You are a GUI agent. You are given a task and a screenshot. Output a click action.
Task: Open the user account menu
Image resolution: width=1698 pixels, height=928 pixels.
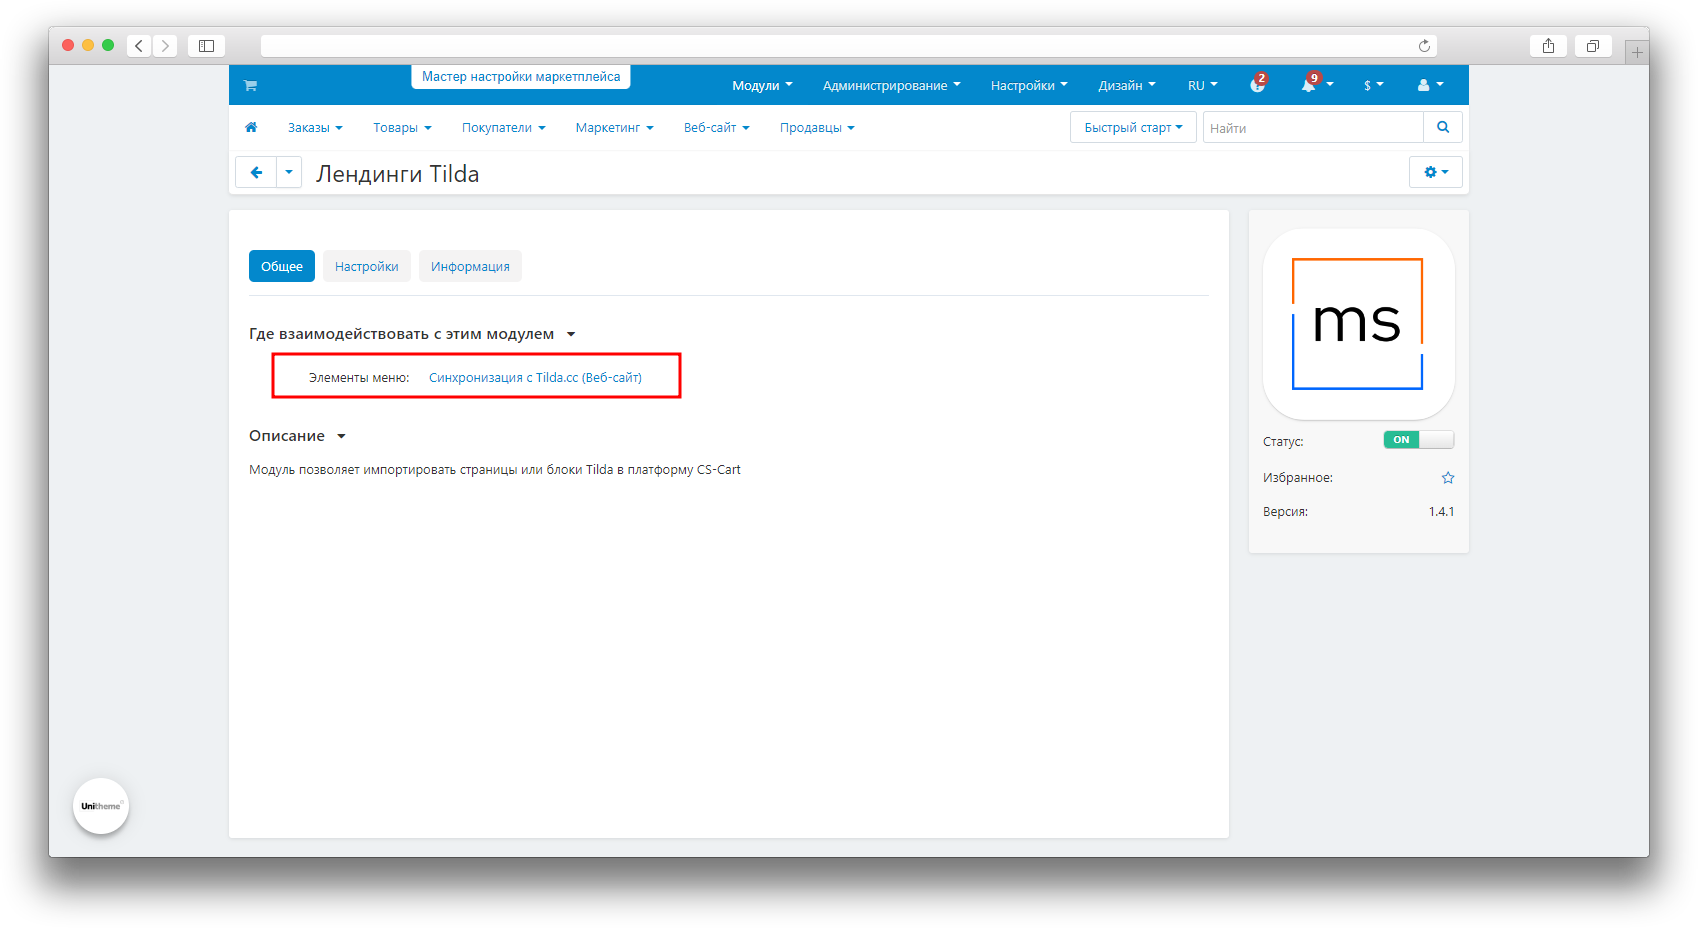[x=1430, y=86]
